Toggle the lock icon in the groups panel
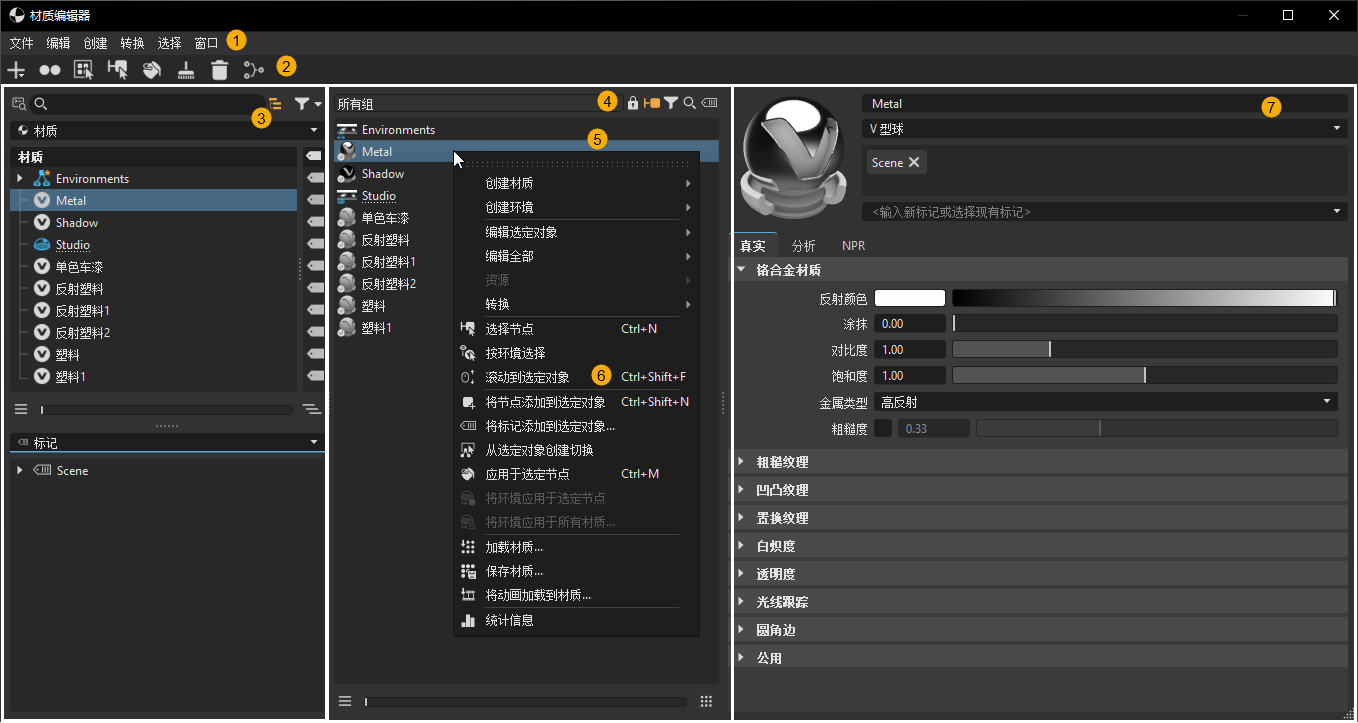Screen dimensions: 1358x723 point(633,102)
